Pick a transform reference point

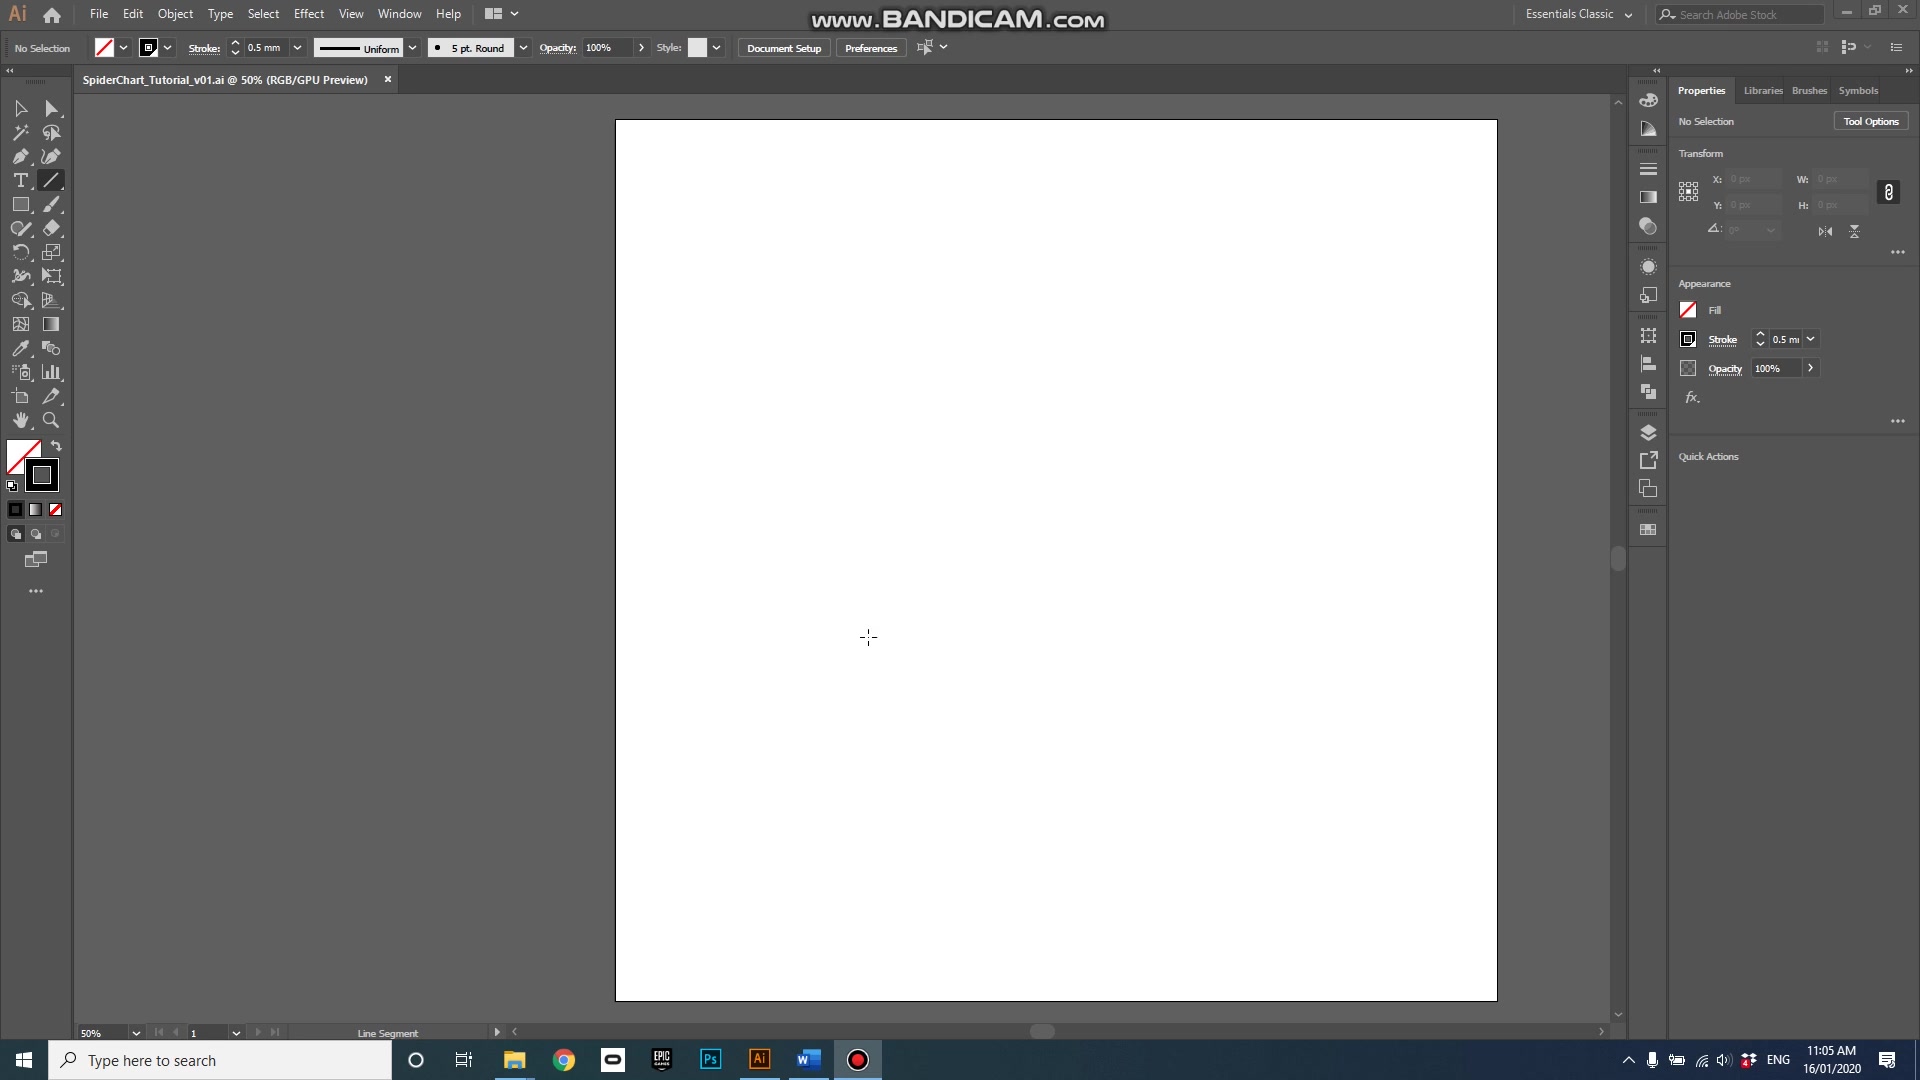point(1688,192)
